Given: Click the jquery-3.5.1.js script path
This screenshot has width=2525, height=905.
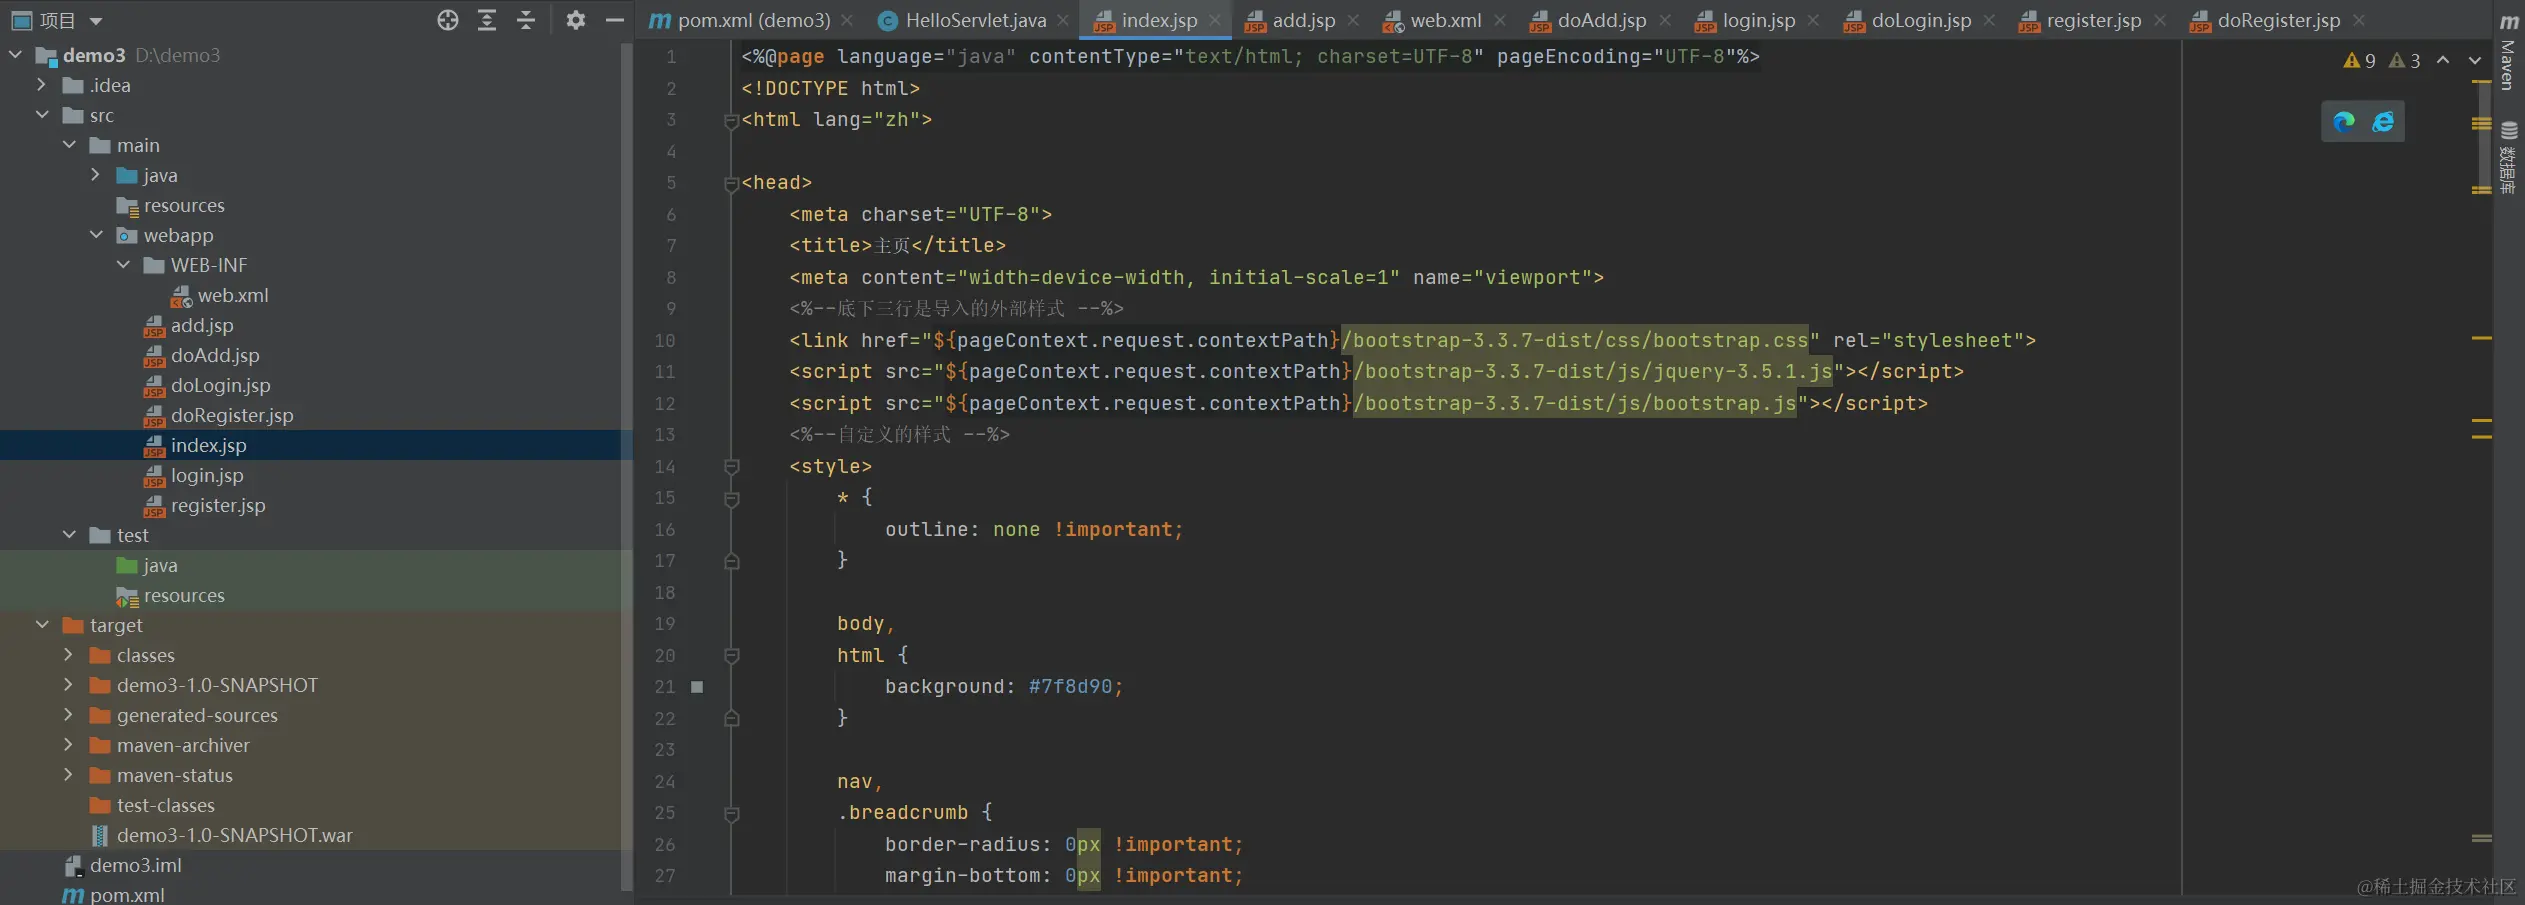Looking at the screenshot, I should tap(1593, 372).
